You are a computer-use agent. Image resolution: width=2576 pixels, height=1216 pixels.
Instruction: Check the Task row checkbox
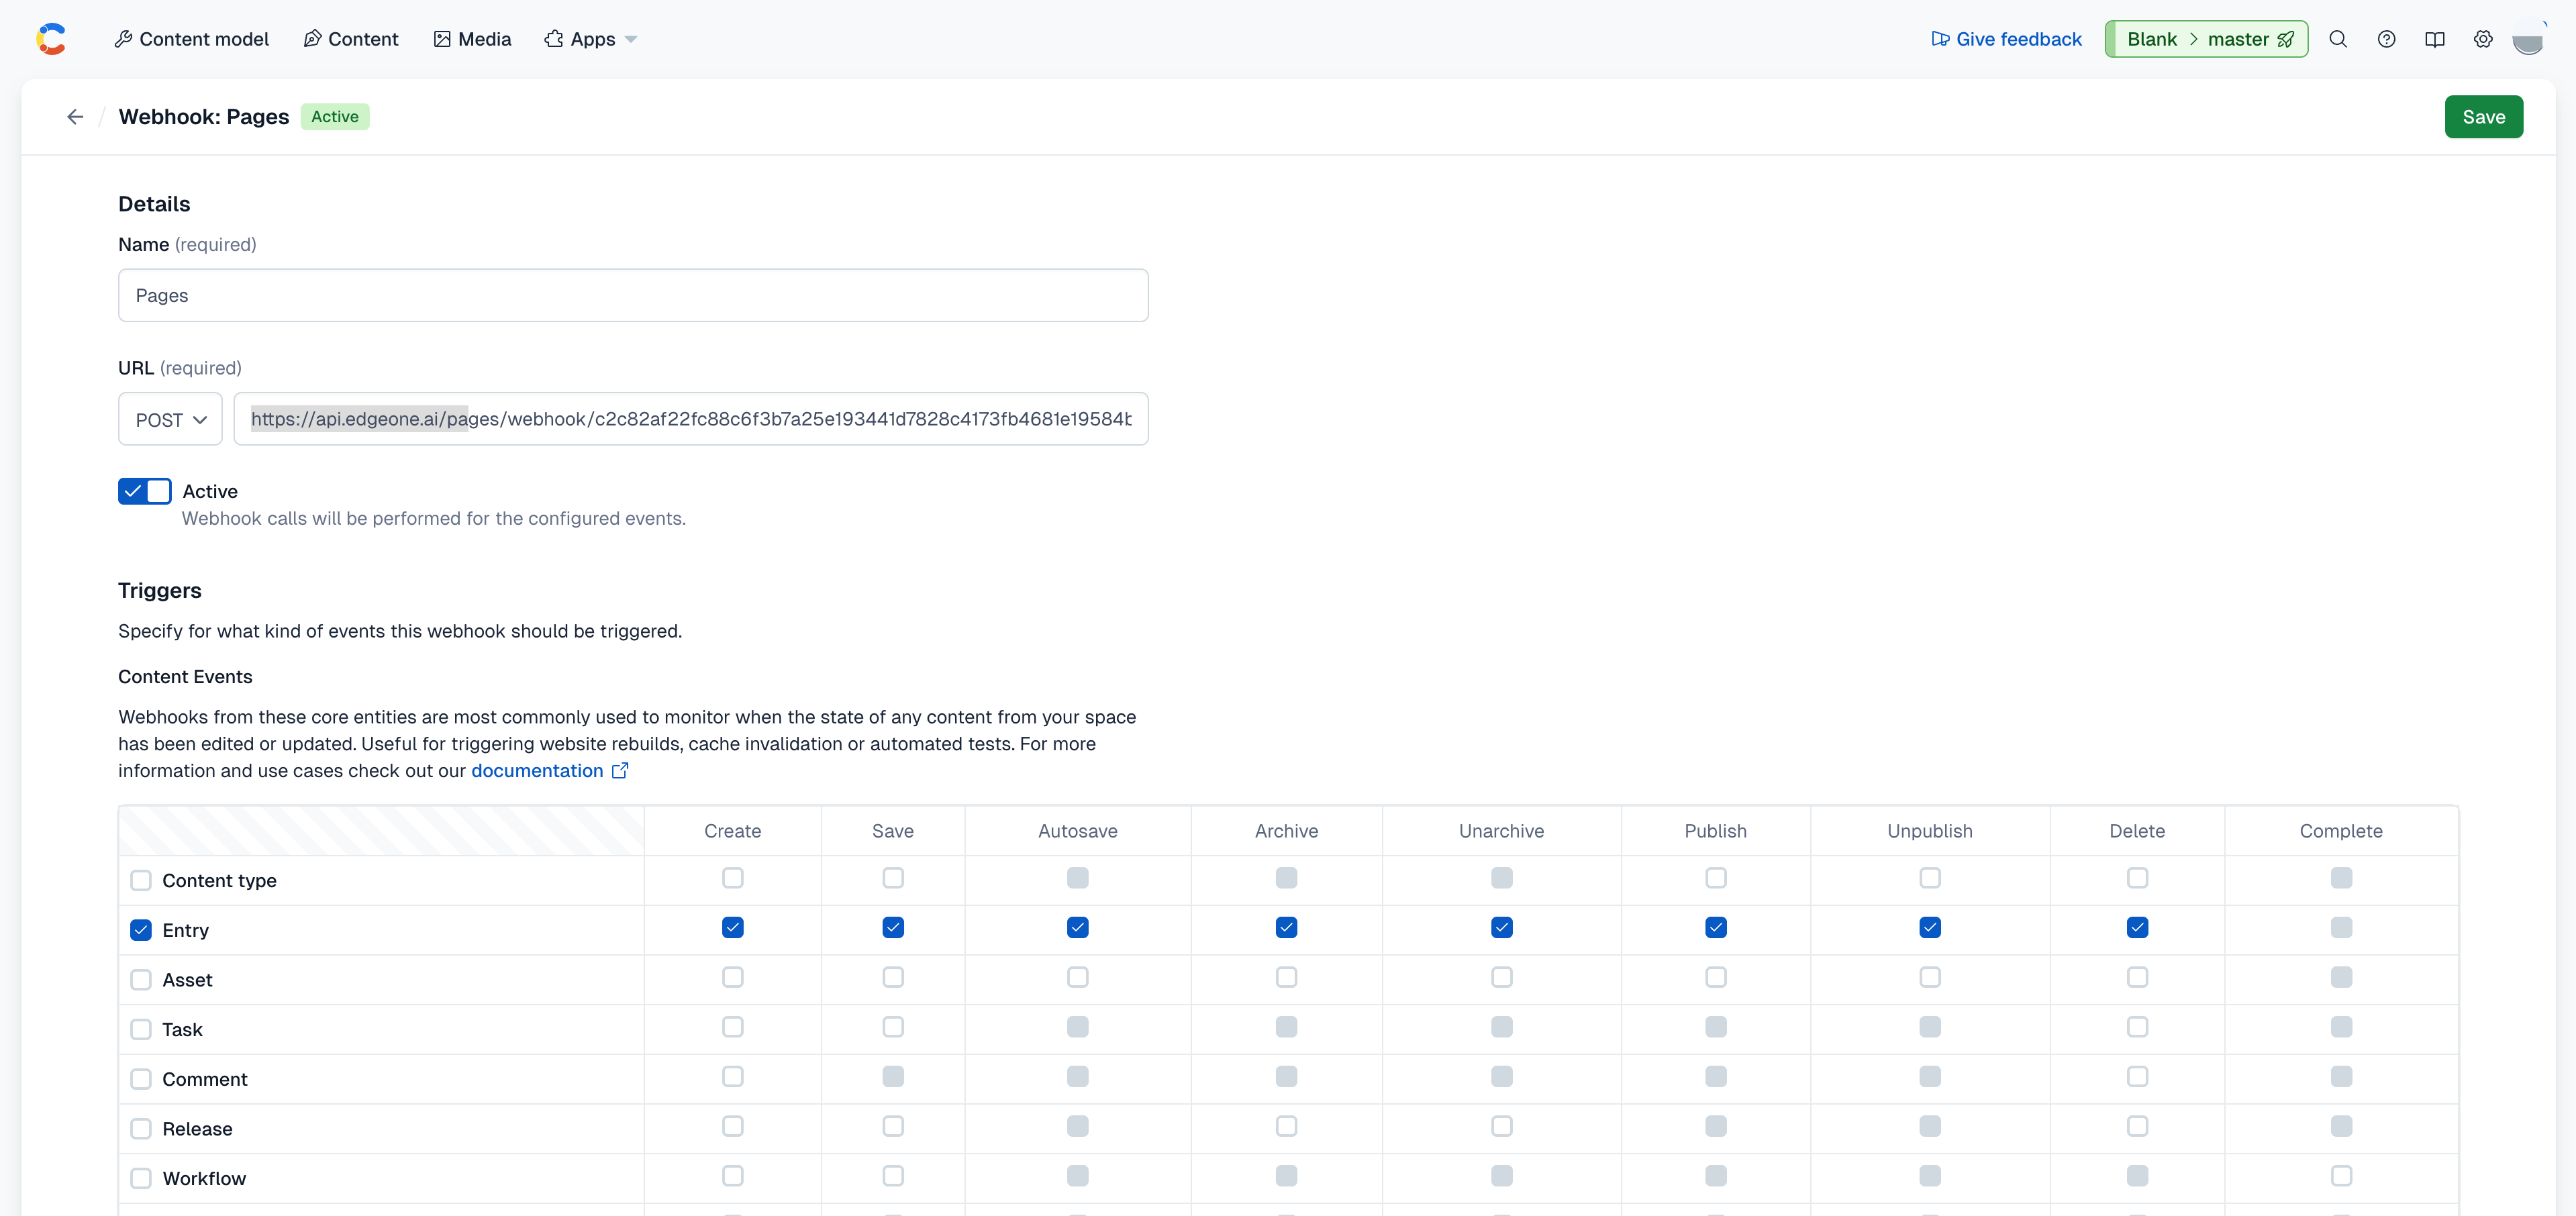[141, 1029]
